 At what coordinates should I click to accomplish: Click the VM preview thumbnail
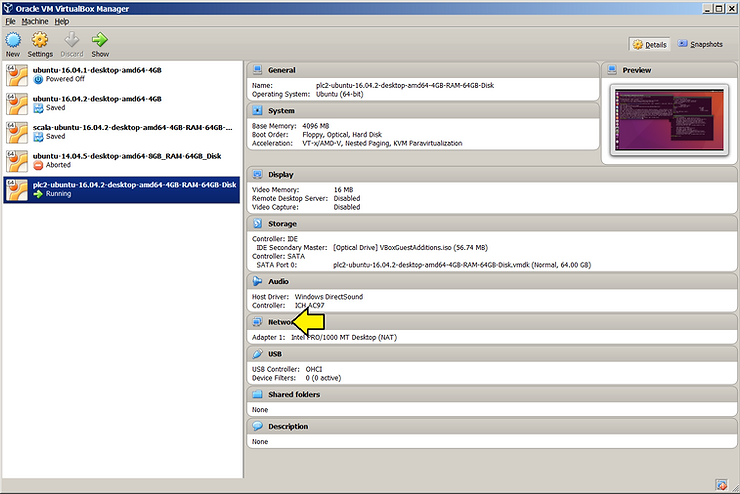671,119
